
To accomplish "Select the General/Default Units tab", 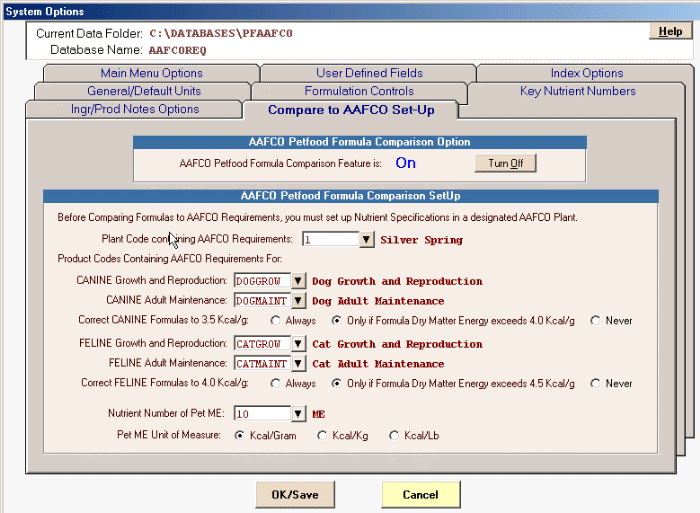I will point(144,91).
